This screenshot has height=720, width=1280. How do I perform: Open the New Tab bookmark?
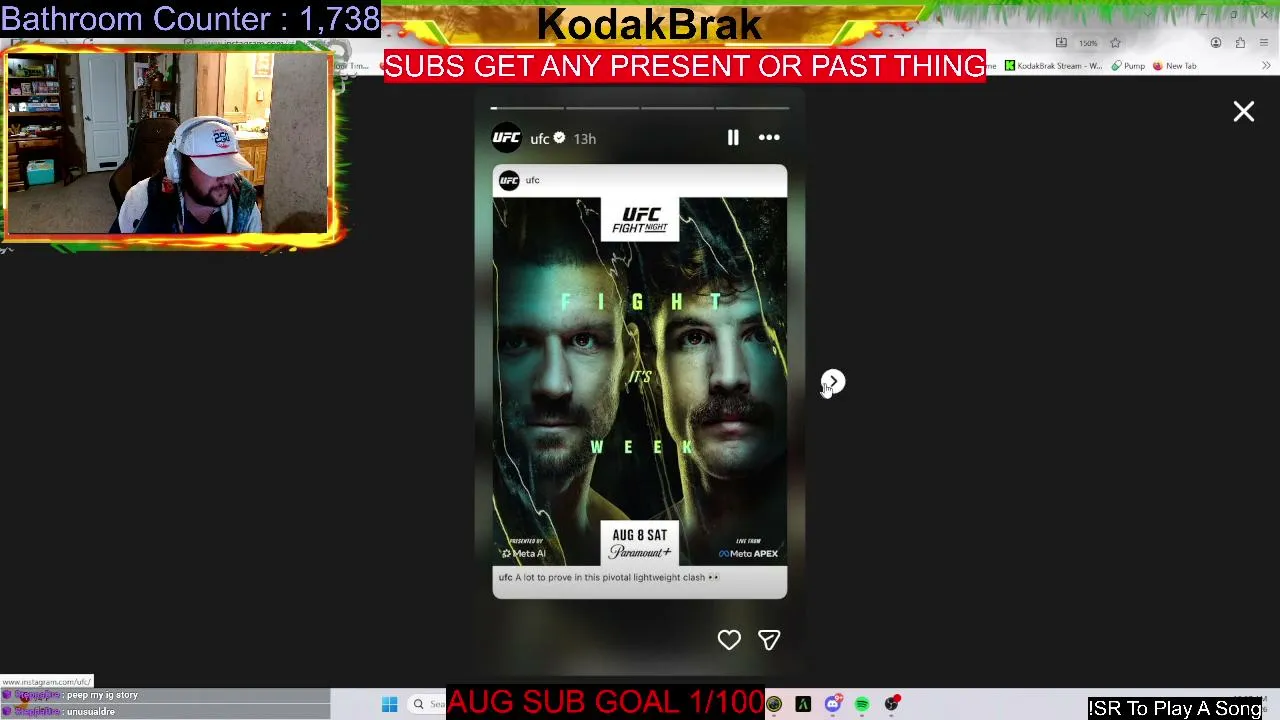click(x=1175, y=66)
